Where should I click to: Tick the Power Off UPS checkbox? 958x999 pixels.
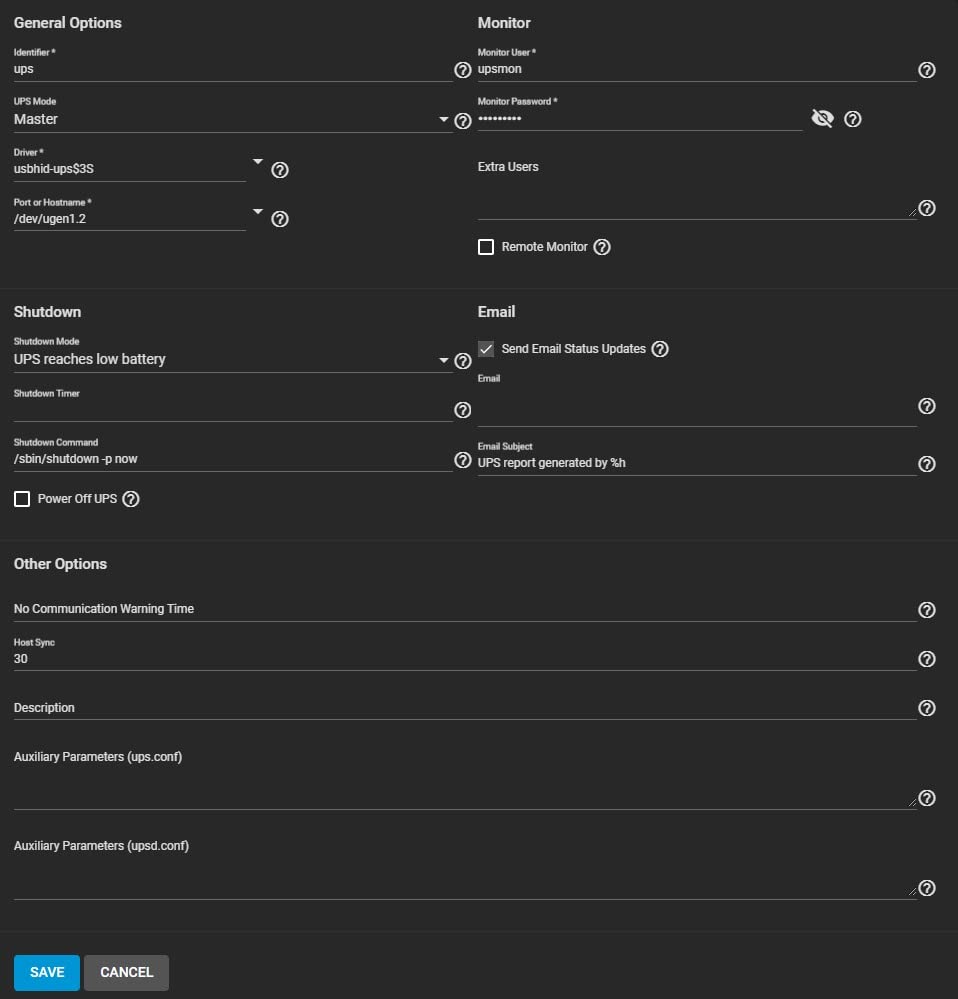click(x=22, y=499)
